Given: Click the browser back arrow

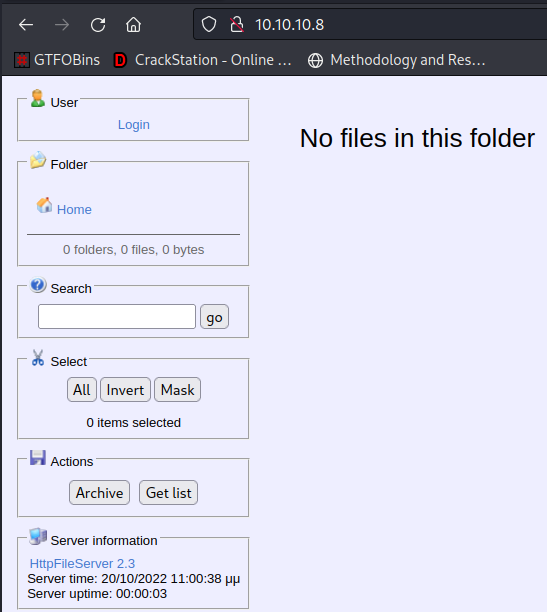Looking at the screenshot, I should click(26, 25).
